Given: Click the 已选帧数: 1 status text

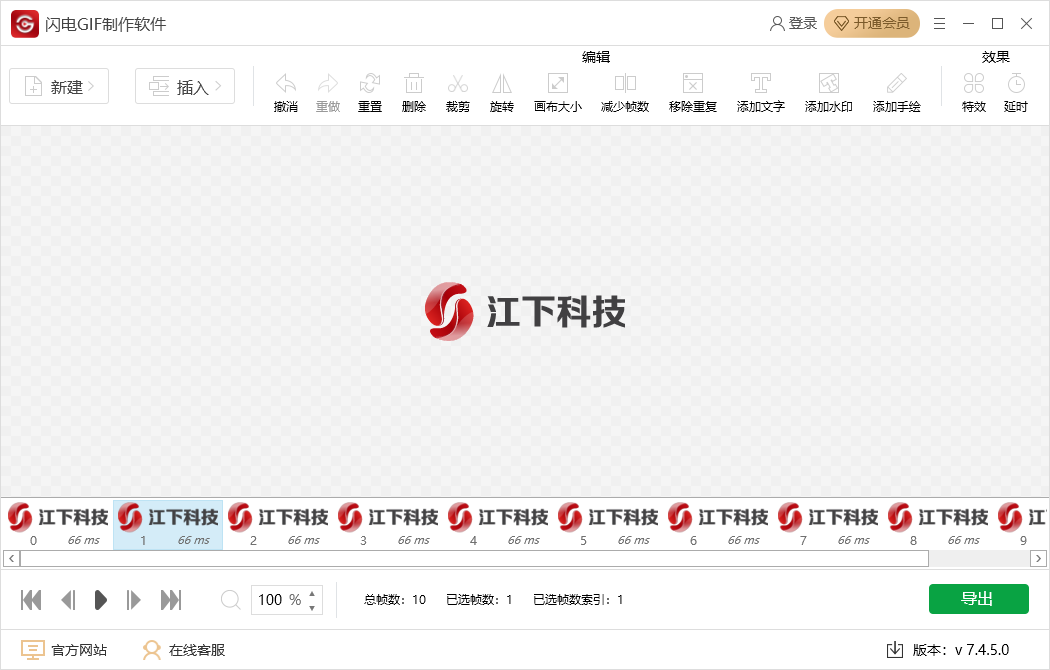Looking at the screenshot, I should pos(479,600).
